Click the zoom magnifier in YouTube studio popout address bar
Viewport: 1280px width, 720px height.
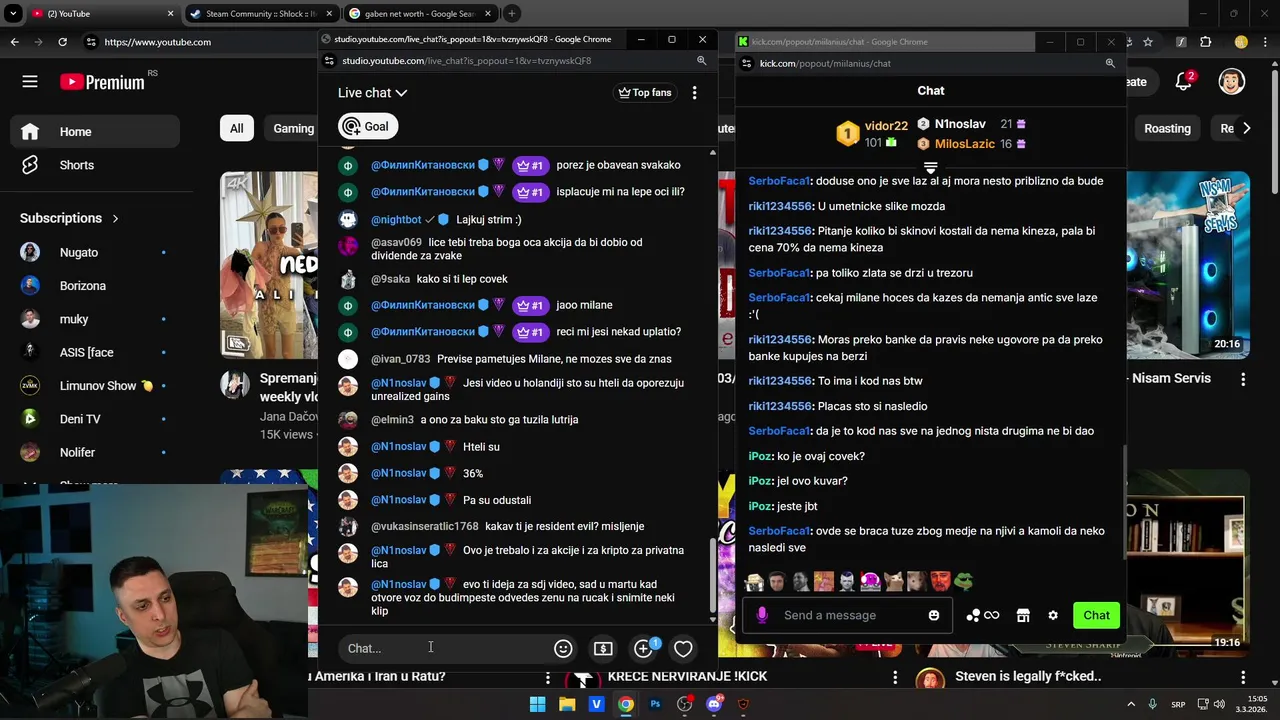coord(702,61)
